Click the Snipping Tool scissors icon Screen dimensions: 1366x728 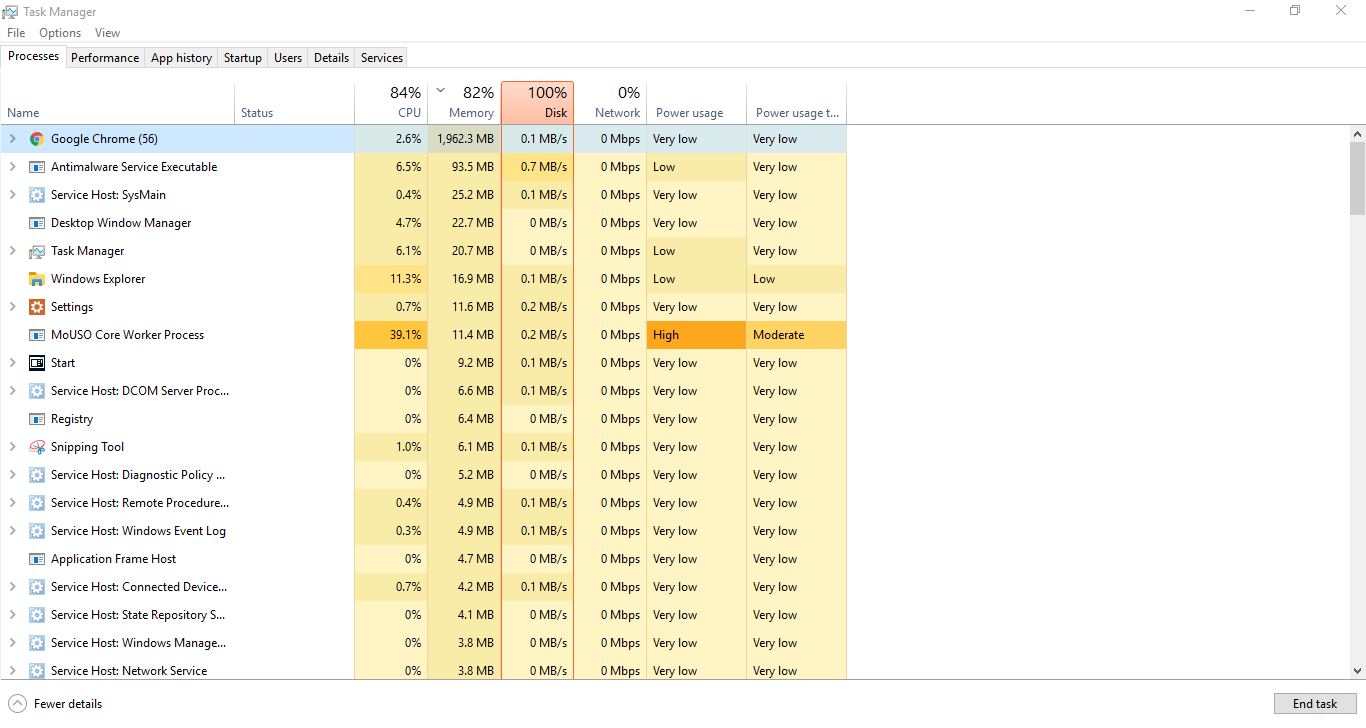click(37, 447)
